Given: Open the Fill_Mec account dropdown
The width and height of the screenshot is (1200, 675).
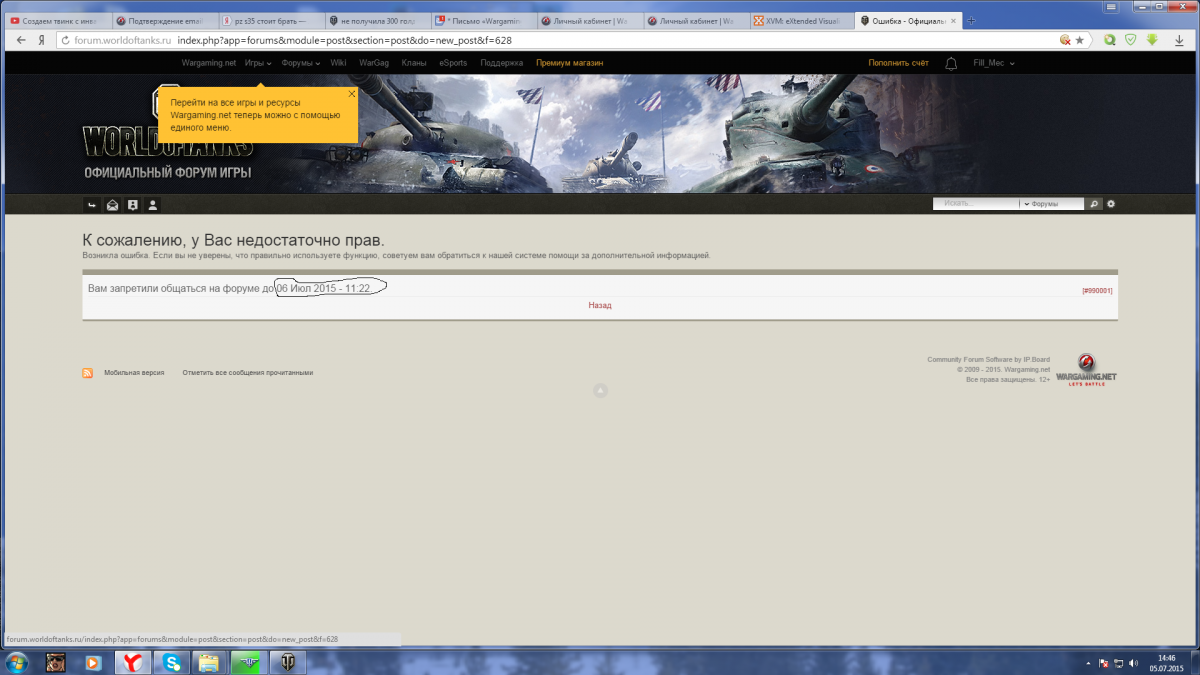Looking at the screenshot, I should 993,63.
